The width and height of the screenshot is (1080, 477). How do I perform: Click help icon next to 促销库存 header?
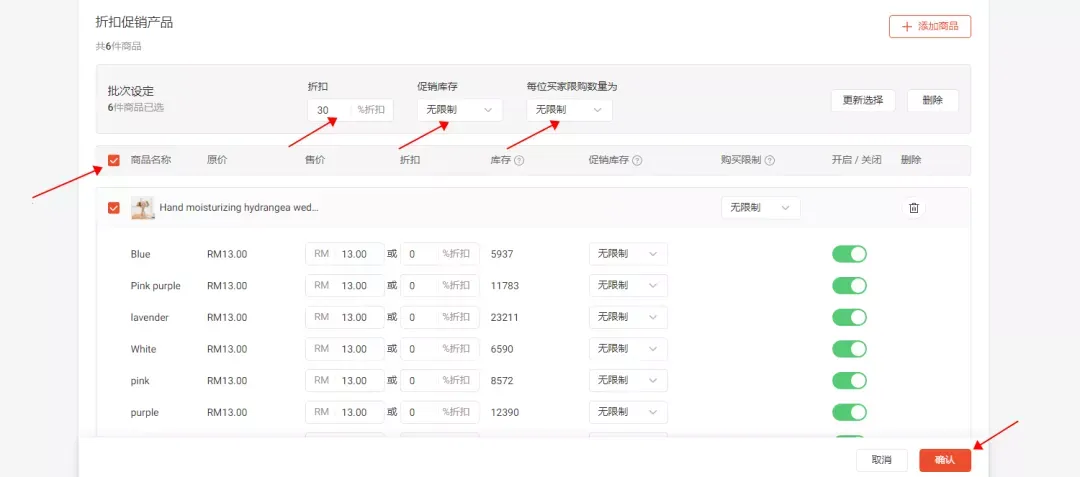coord(637,160)
